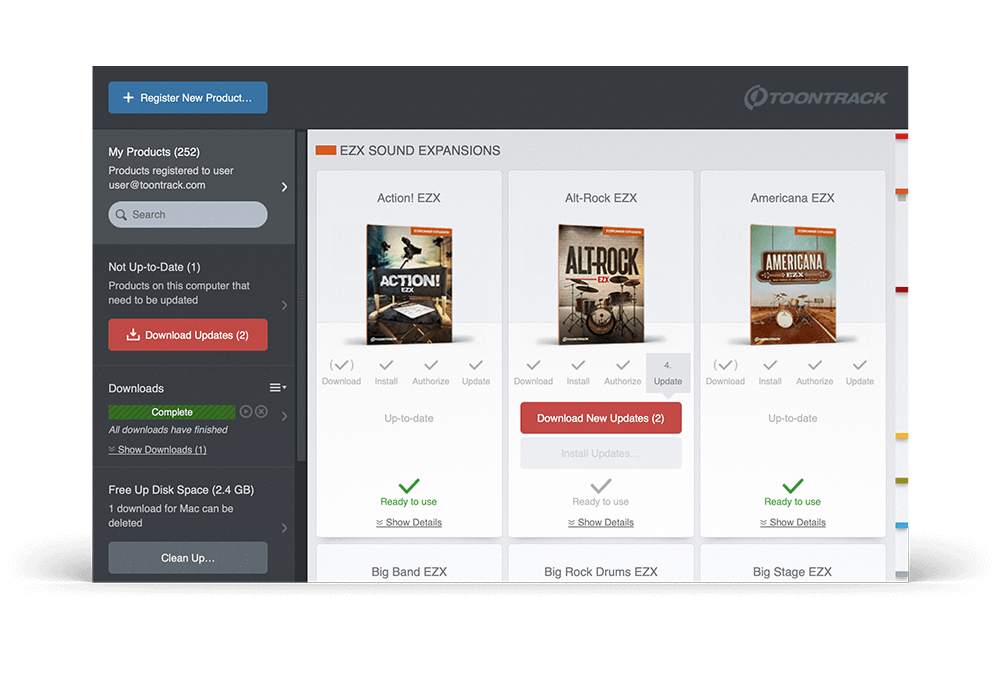Image resolution: width=1000 pixels, height=681 pixels.
Task: Click the resume download play icon
Action: point(245,412)
